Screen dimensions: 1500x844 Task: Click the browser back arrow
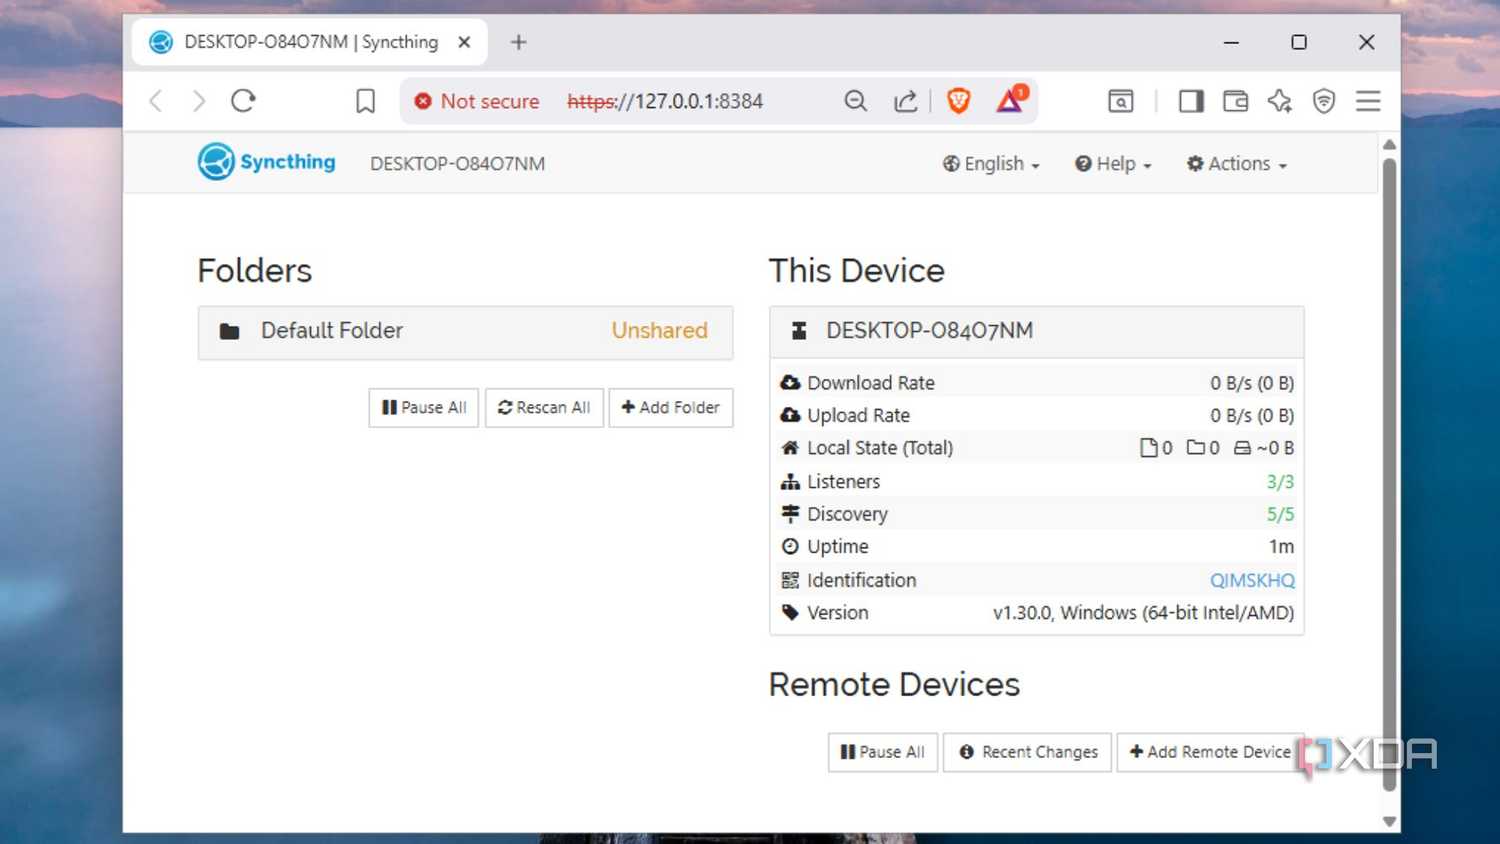coord(156,101)
